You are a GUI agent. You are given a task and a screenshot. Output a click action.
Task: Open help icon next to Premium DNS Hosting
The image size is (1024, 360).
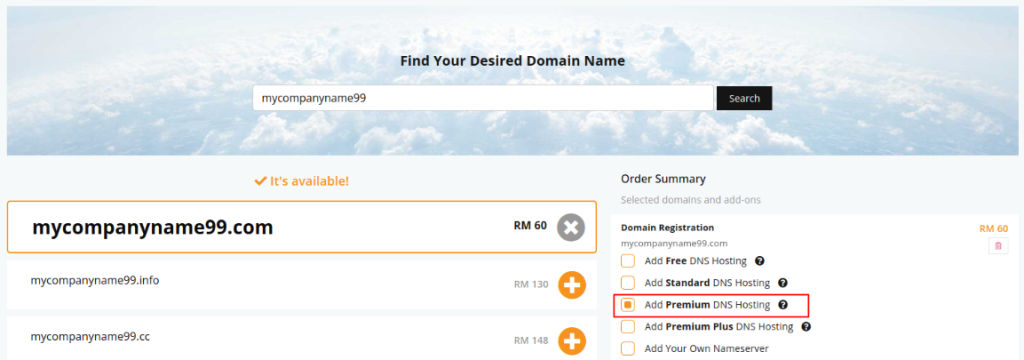782,304
